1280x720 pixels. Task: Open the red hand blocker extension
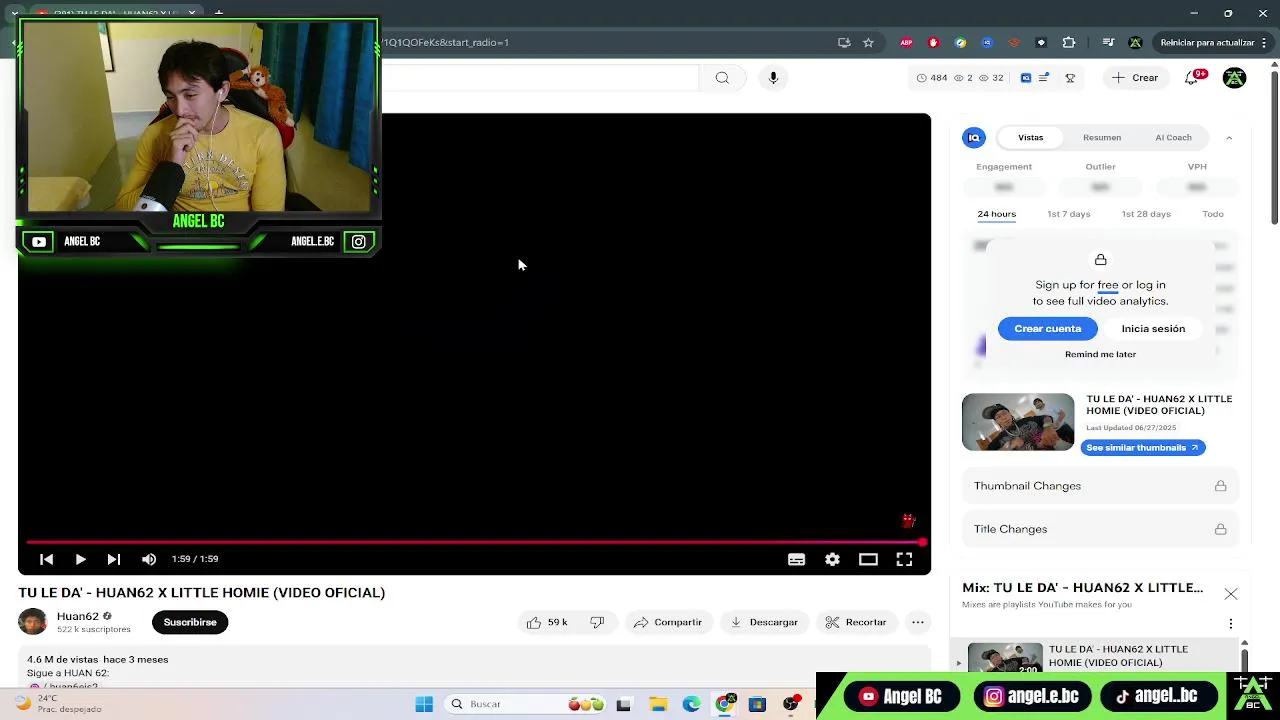(933, 42)
